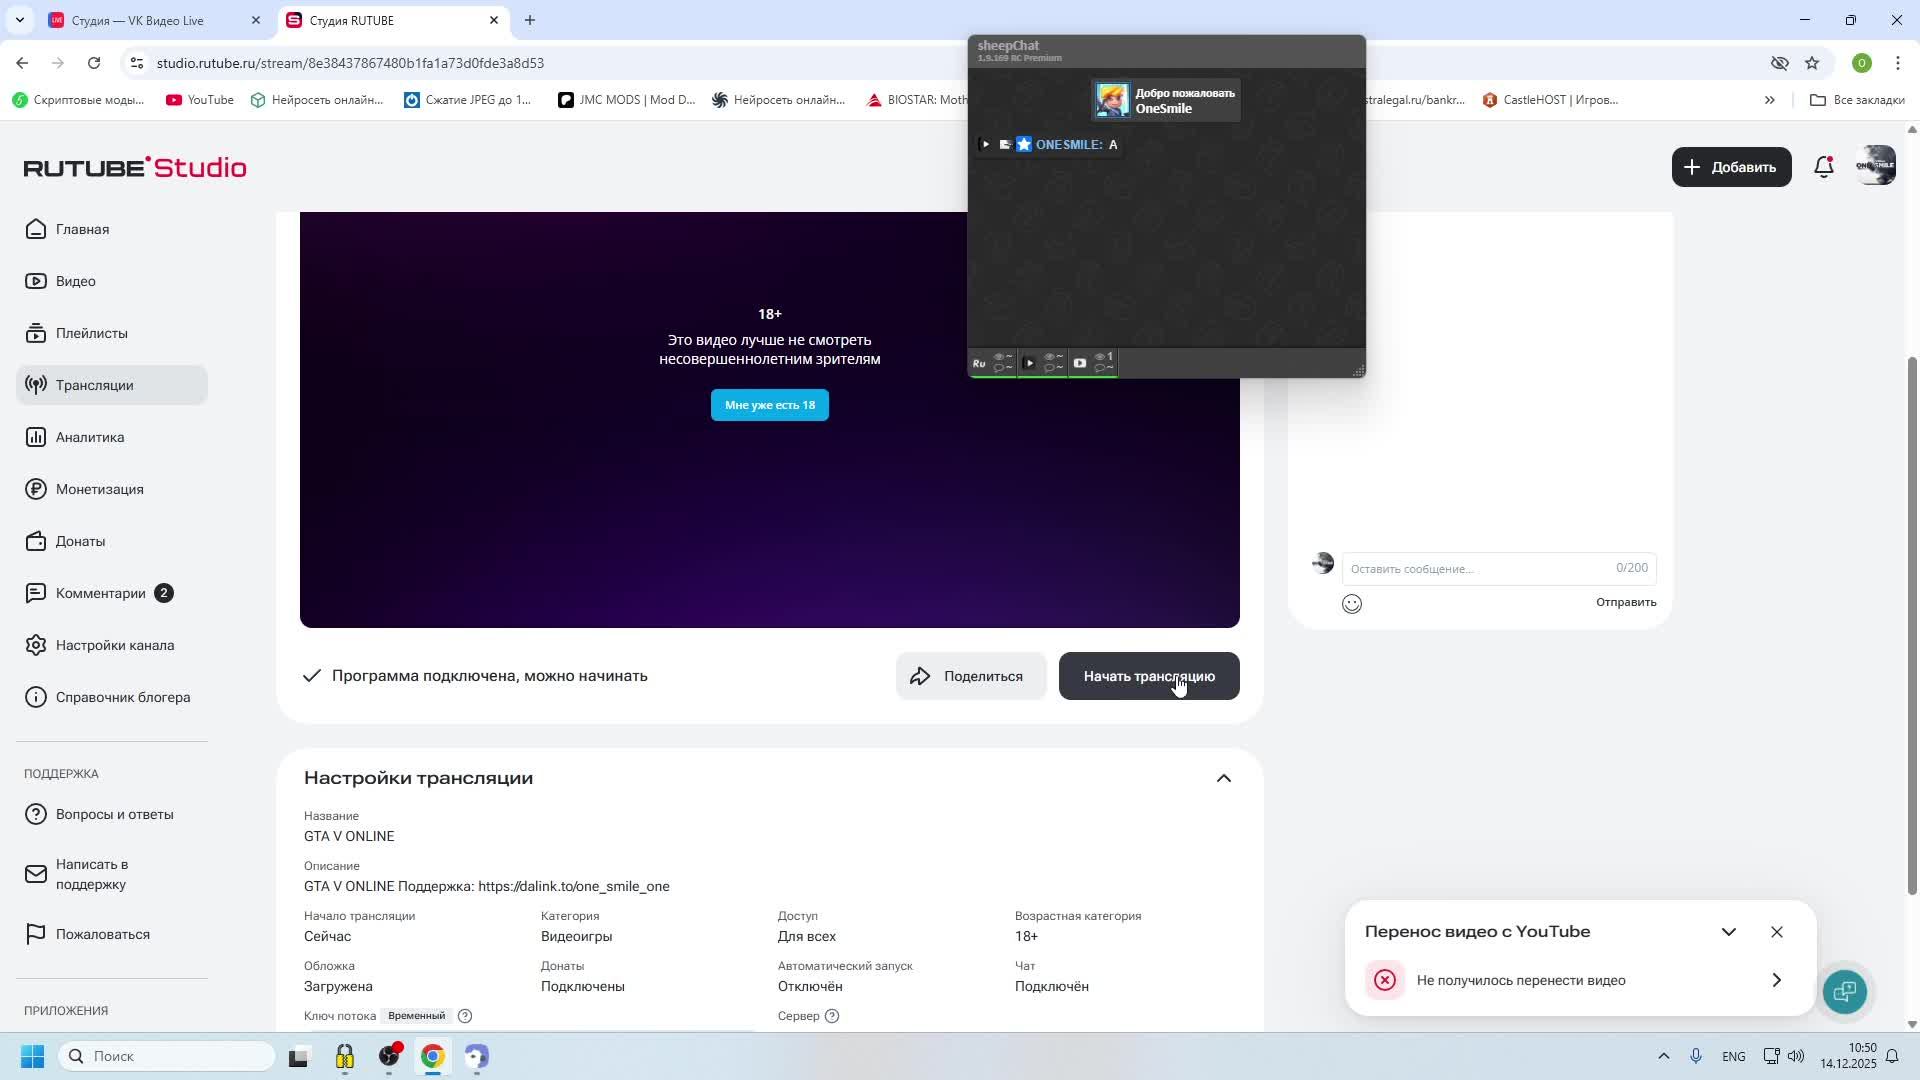Collapse the Настройки трансляции section
The width and height of the screenshot is (1920, 1080).
tap(1224, 779)
